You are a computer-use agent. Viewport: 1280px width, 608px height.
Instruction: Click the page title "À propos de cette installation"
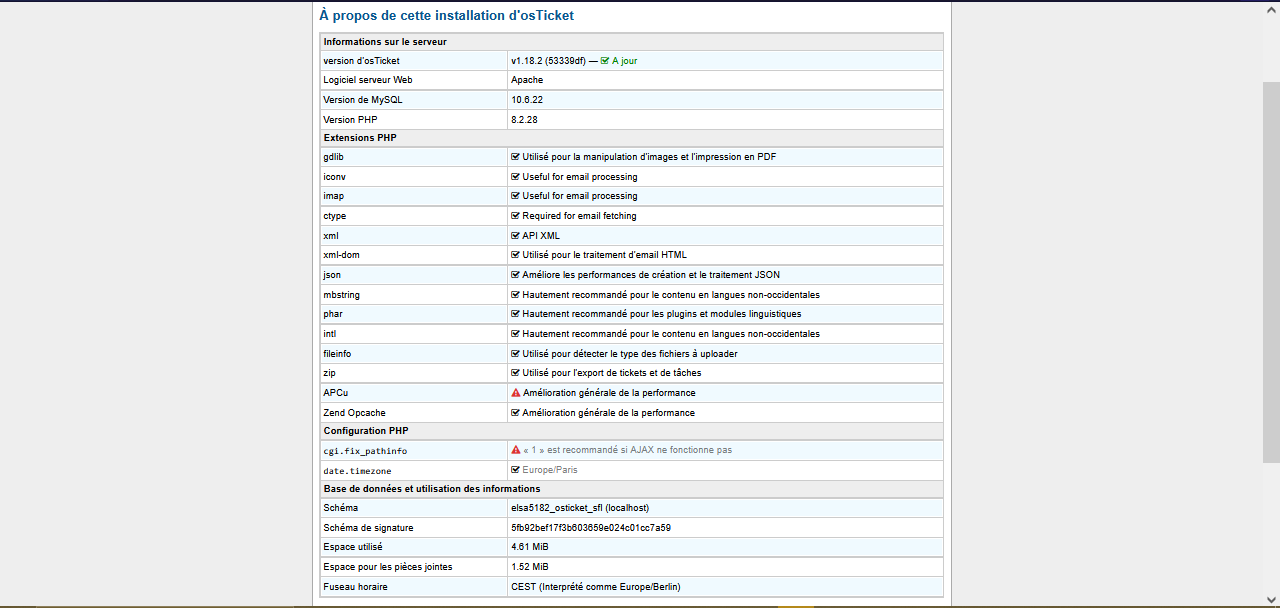point(446,16)
